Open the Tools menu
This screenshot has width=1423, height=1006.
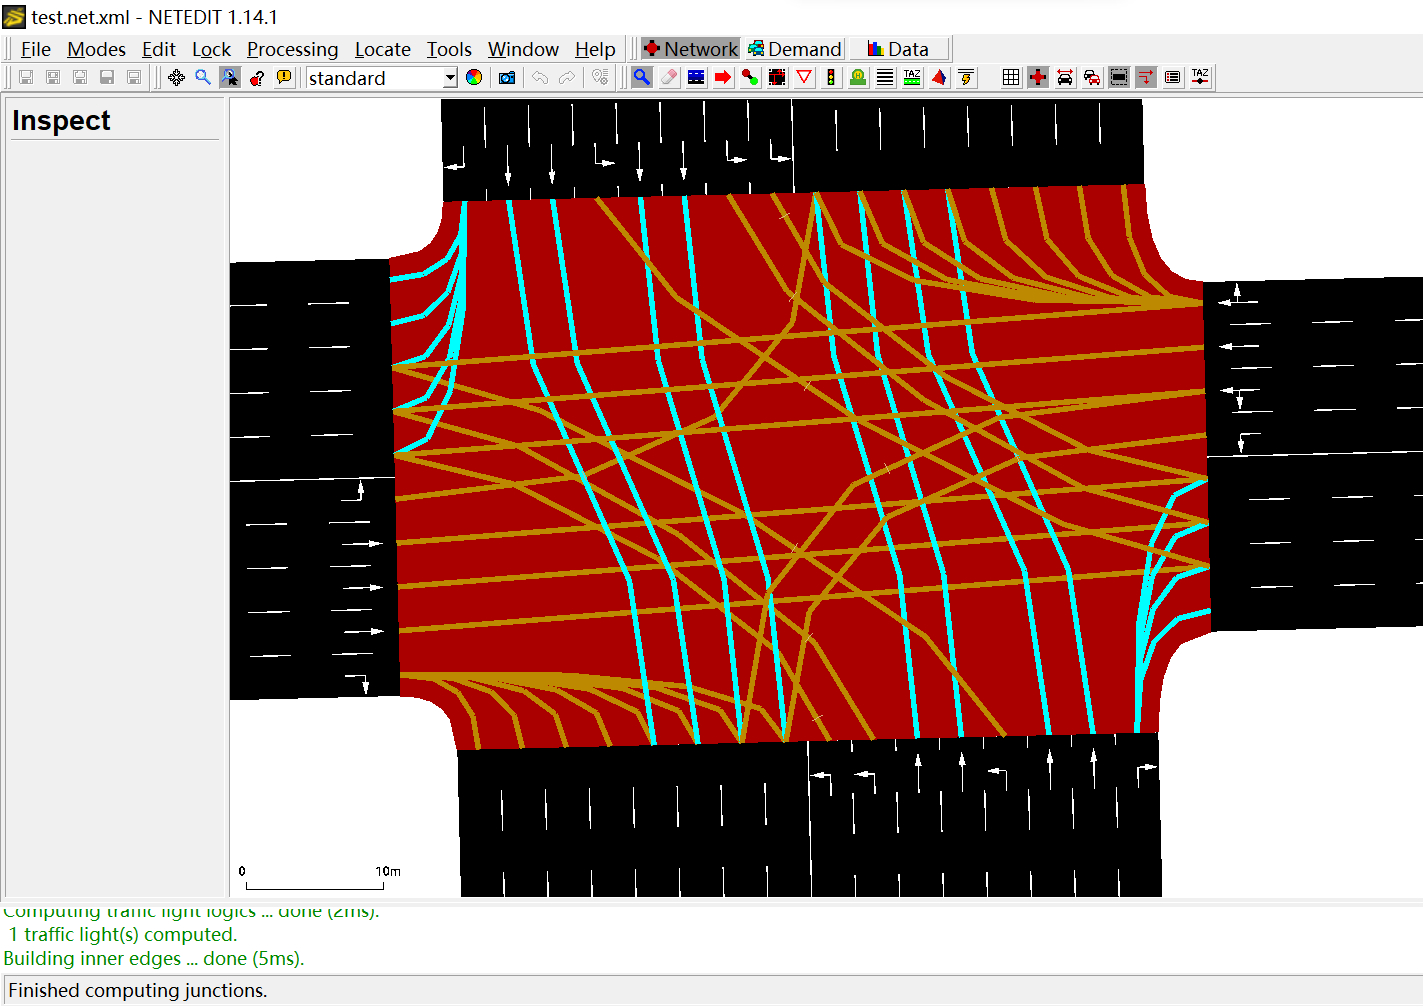449,49
